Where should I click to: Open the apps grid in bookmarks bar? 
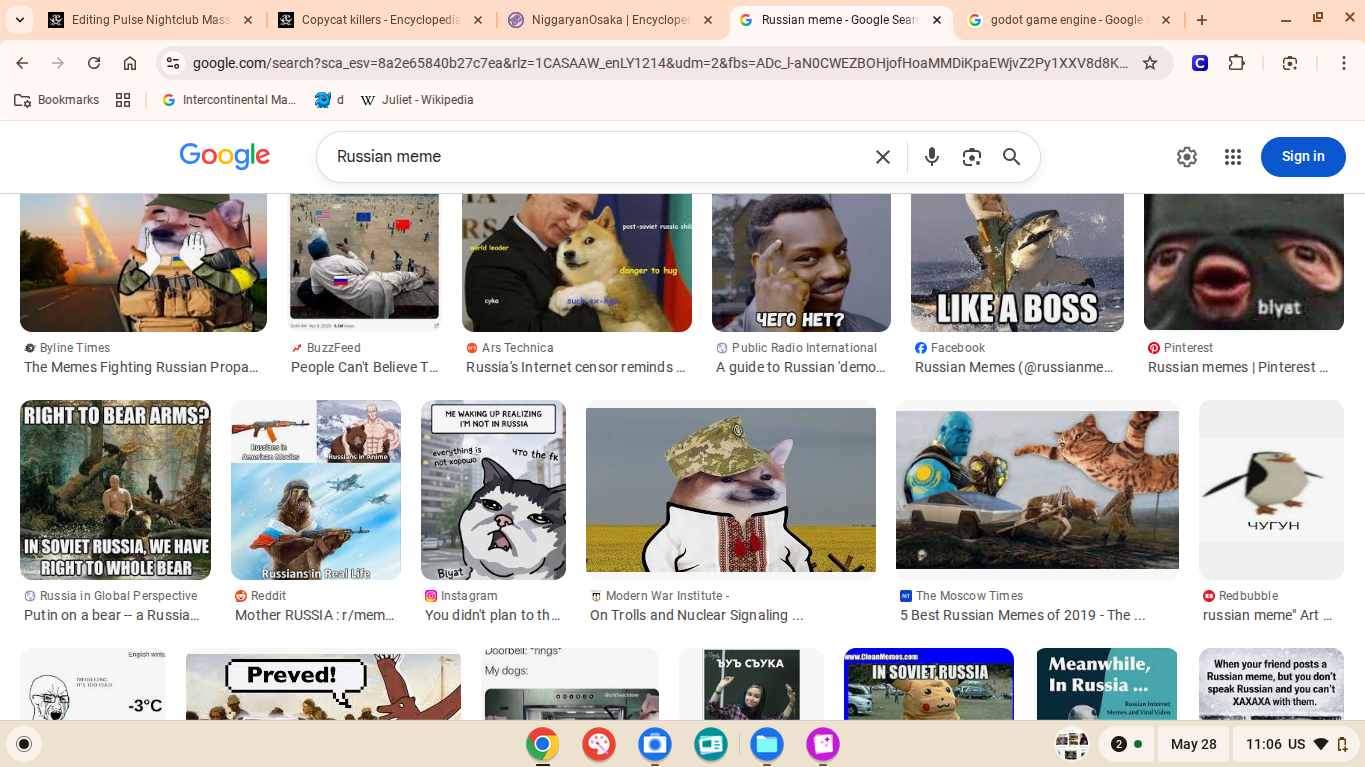click(123, 100)
